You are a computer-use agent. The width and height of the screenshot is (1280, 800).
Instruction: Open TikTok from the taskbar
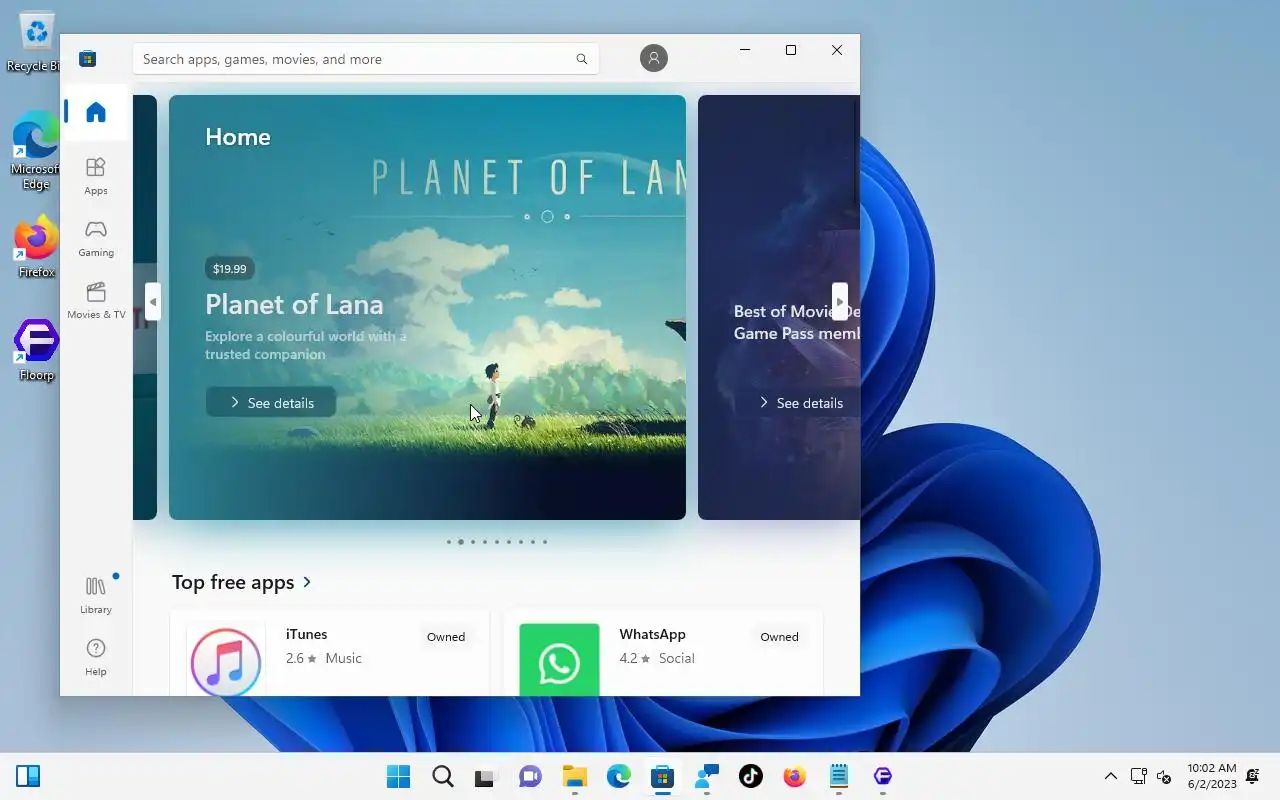point(750,776)
